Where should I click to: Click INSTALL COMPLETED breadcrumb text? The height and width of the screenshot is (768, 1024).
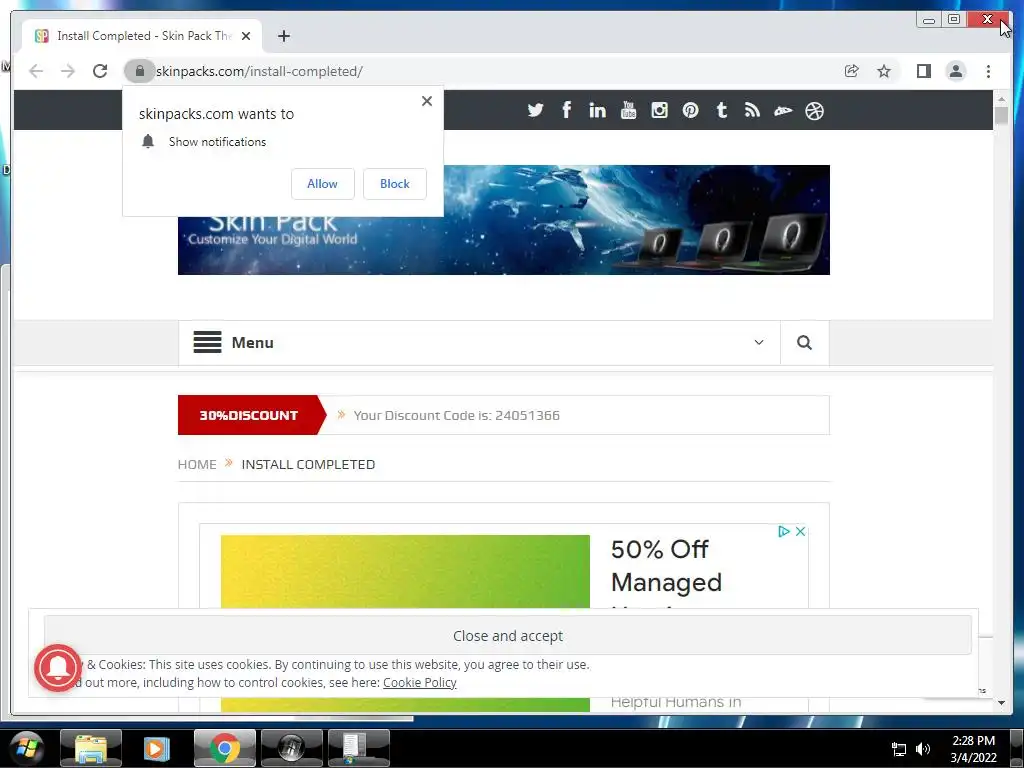click(308, 464)
